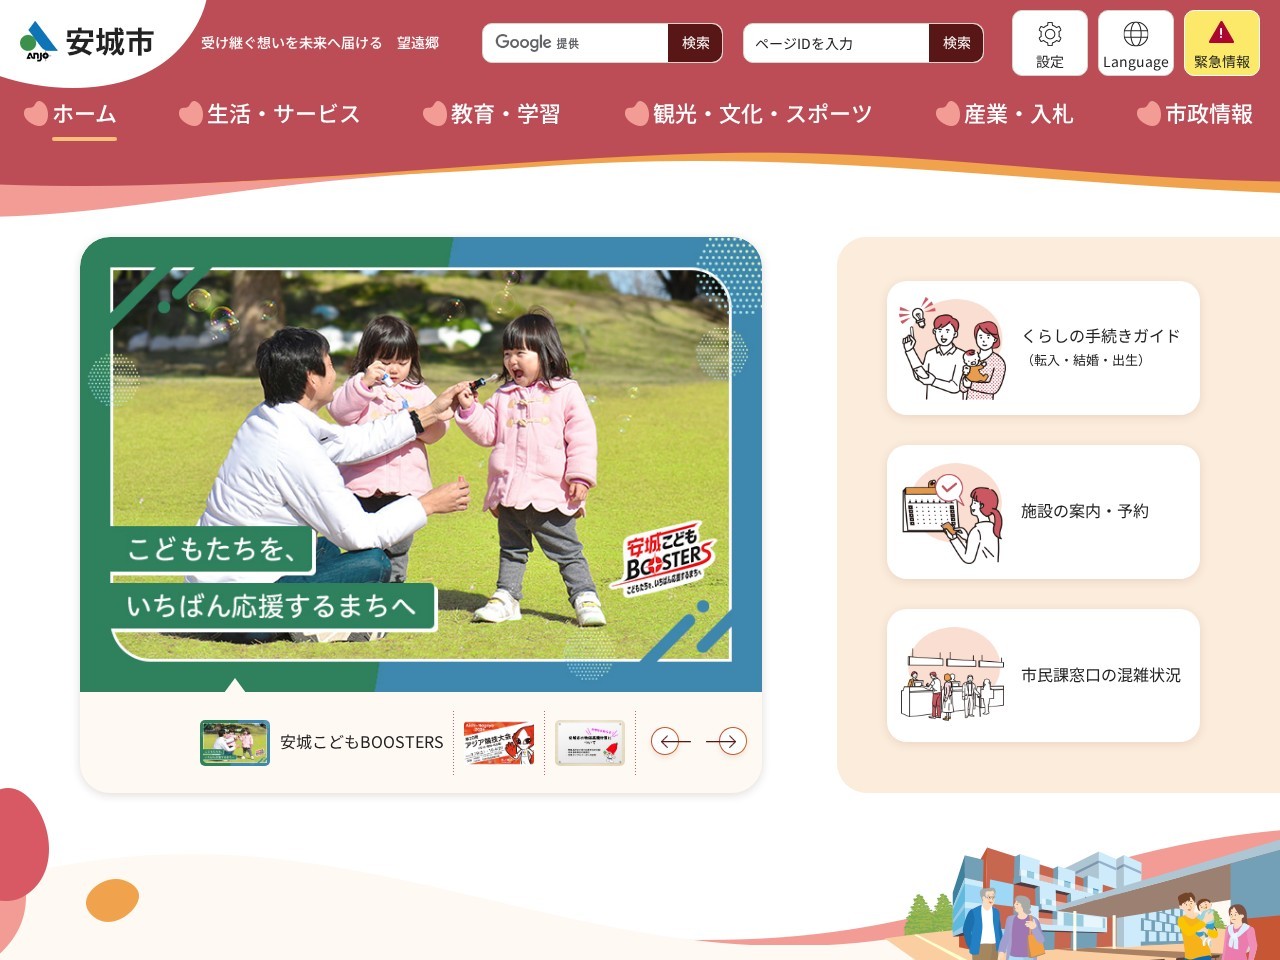Open the 設定 settings gear button

point(1050,43)
